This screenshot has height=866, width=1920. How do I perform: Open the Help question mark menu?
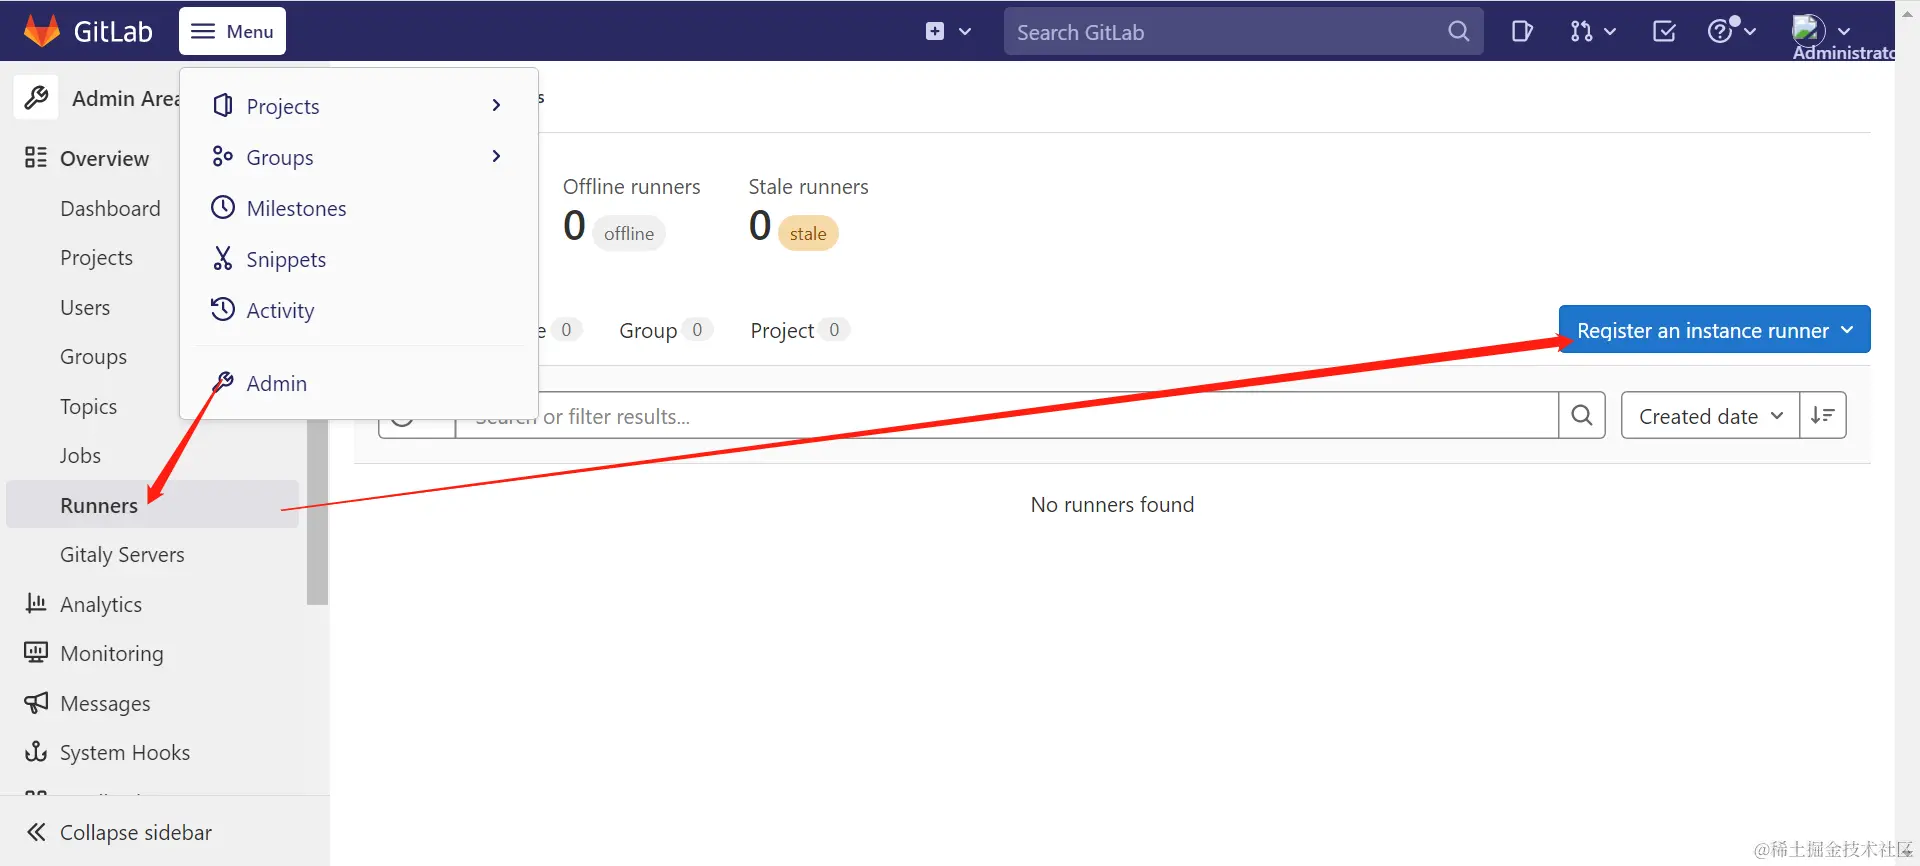tap(1731, 31)
